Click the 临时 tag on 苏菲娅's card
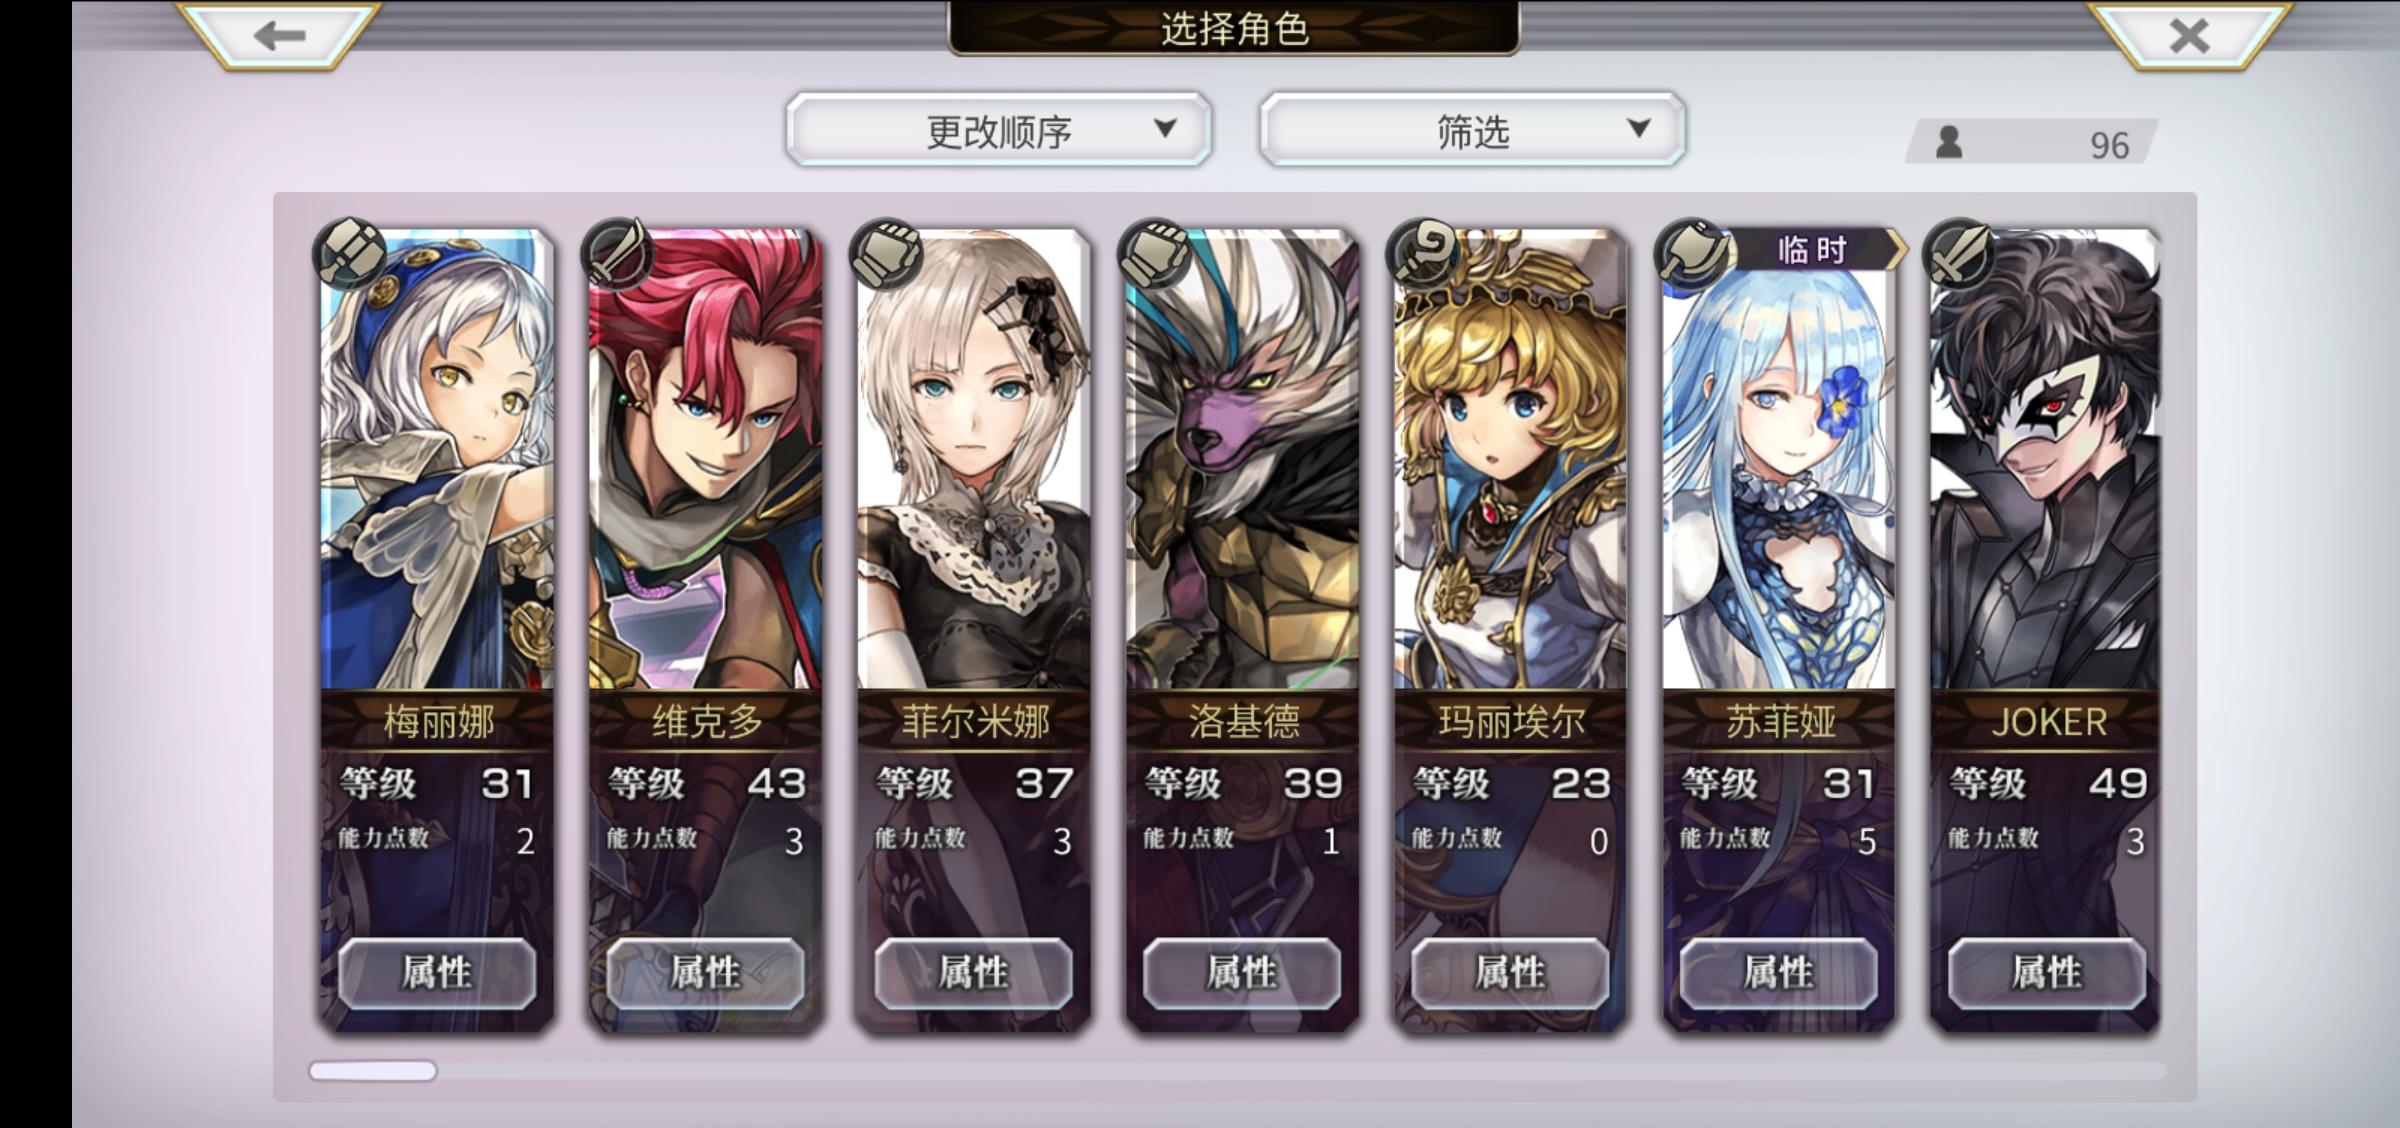 tap(1812, 249)
